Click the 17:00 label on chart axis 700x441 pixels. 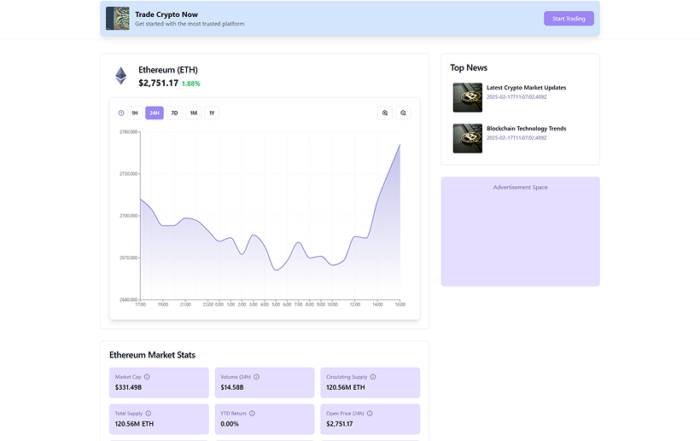click(140, 304)
